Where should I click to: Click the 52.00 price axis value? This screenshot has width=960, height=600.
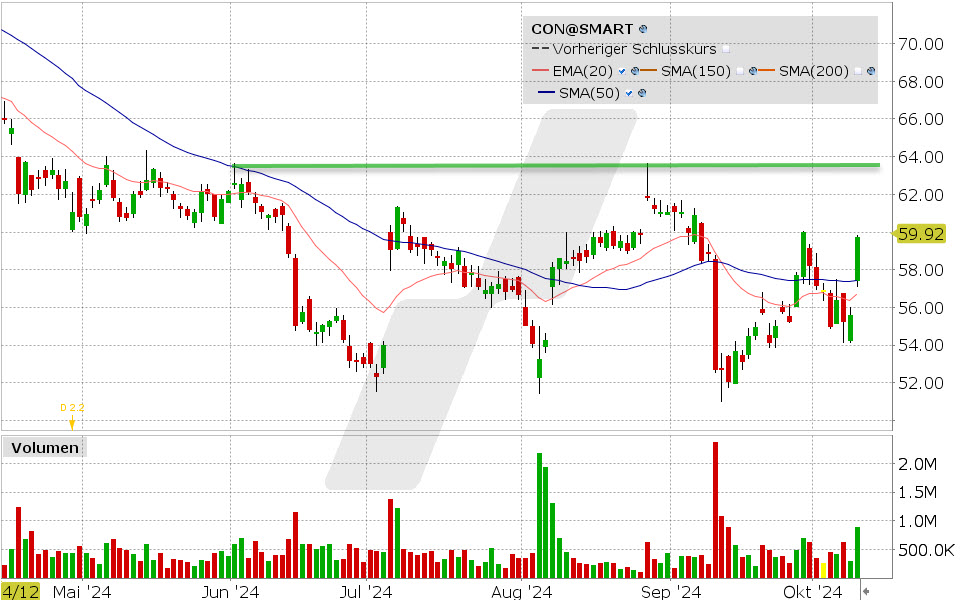pyautogui.click(x=921, y=383)
